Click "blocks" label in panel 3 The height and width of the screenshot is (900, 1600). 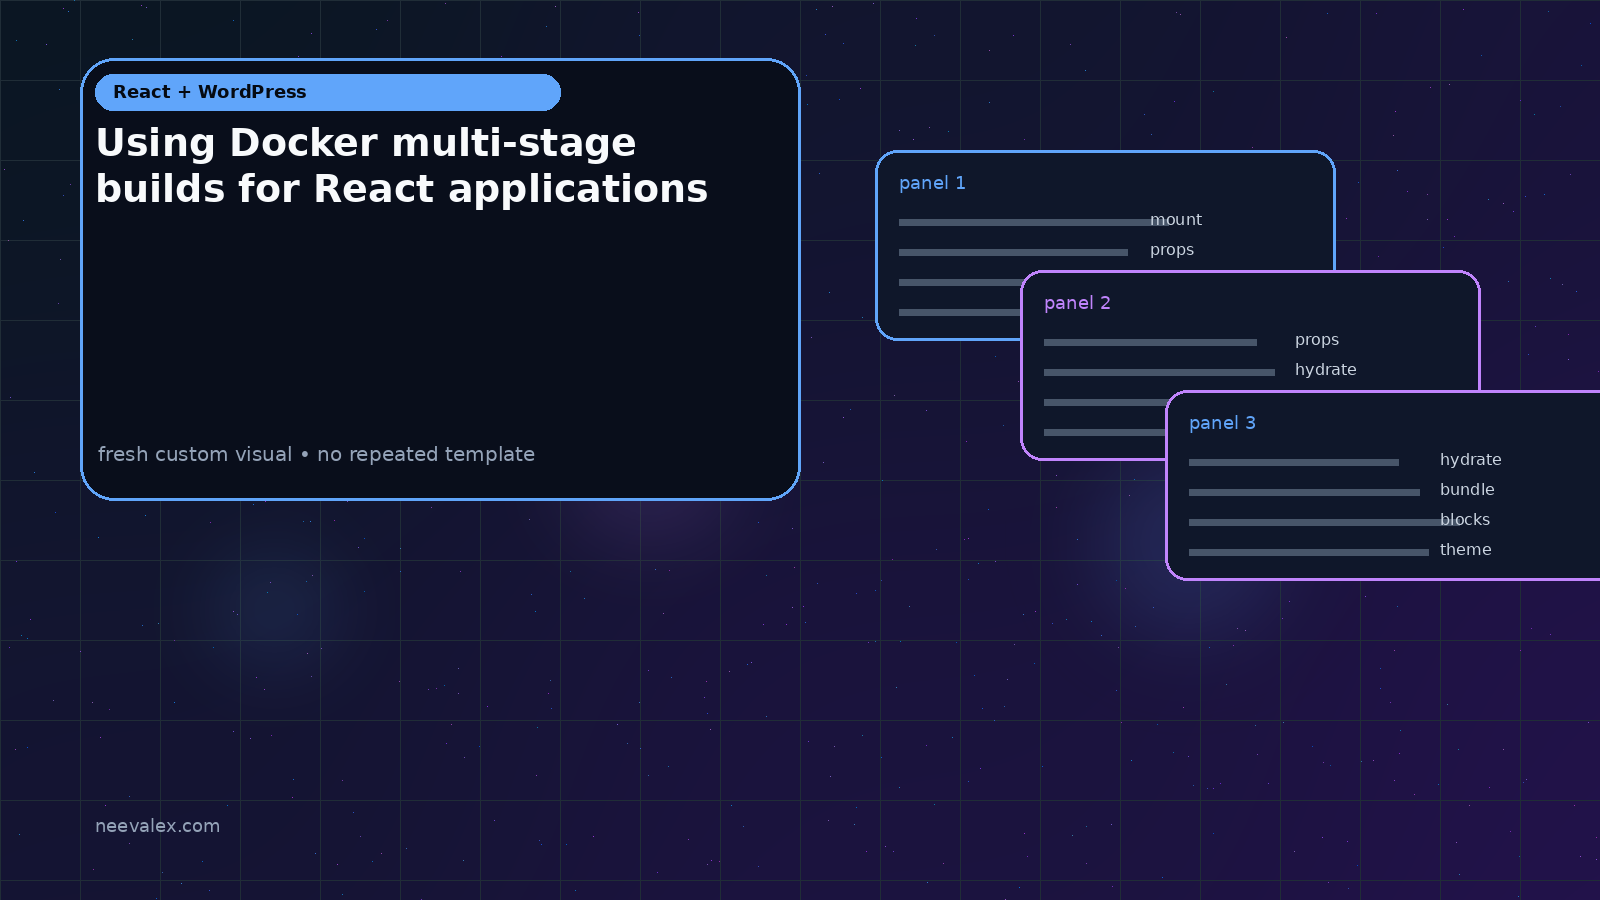(x=1465, y=519)
